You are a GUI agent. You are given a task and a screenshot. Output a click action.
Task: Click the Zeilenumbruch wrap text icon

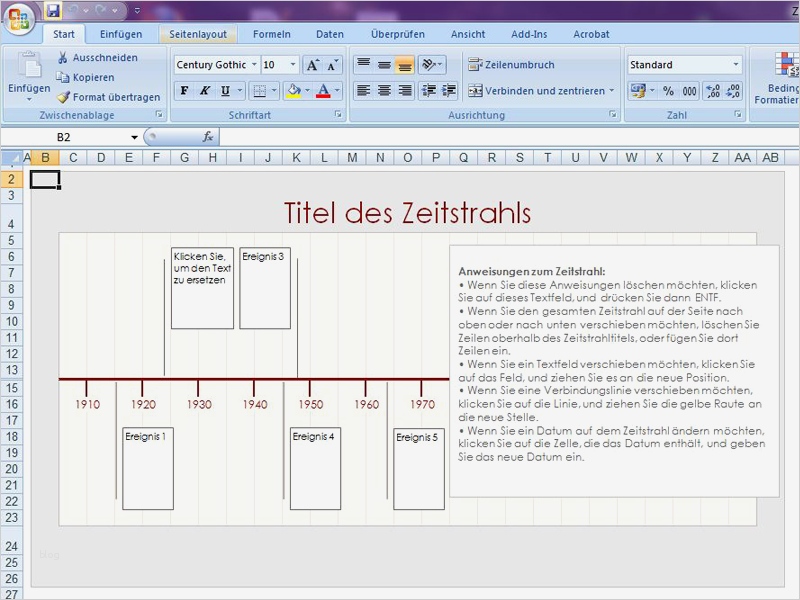pyautogui.click(x=471, y=64)
